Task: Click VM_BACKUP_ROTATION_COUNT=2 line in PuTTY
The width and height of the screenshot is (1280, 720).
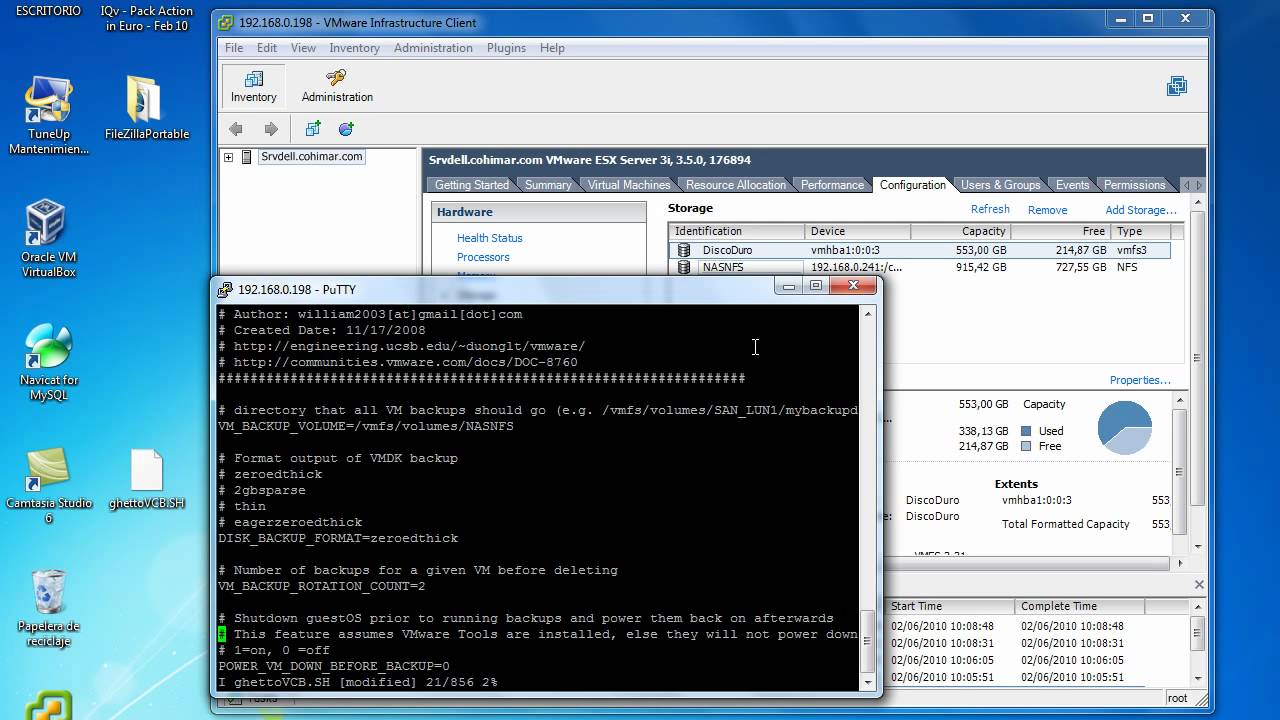Action: (x=322, y=586)
